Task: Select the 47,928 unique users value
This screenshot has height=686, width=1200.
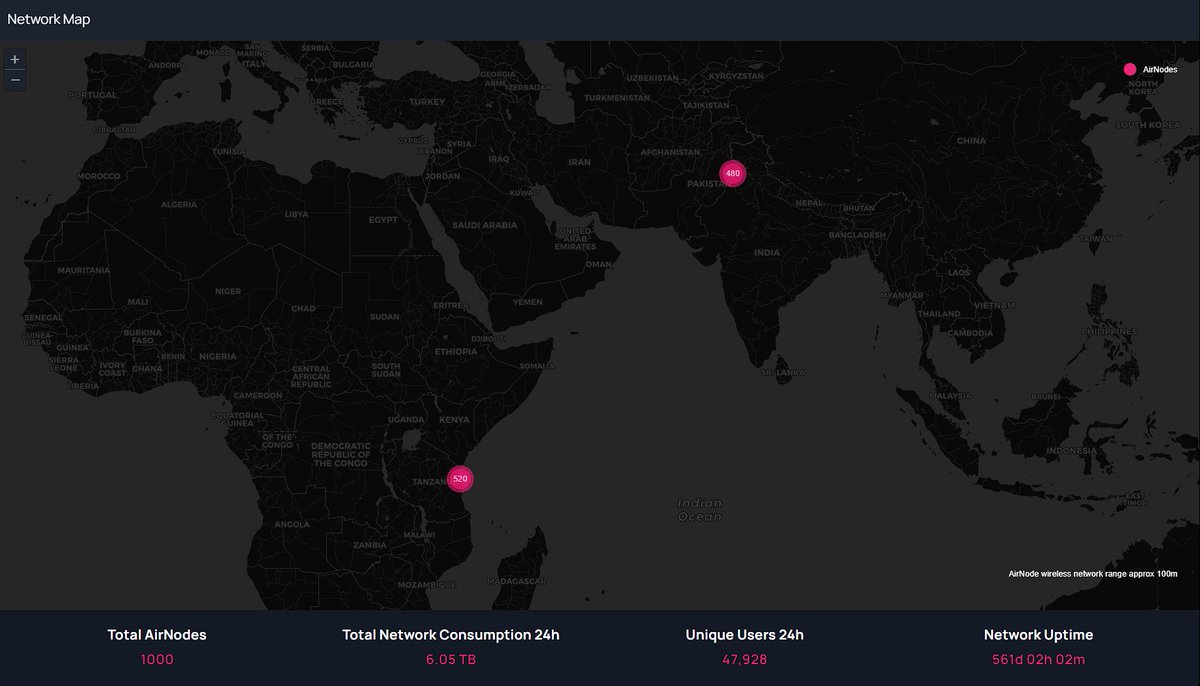Action: point(745,660)
